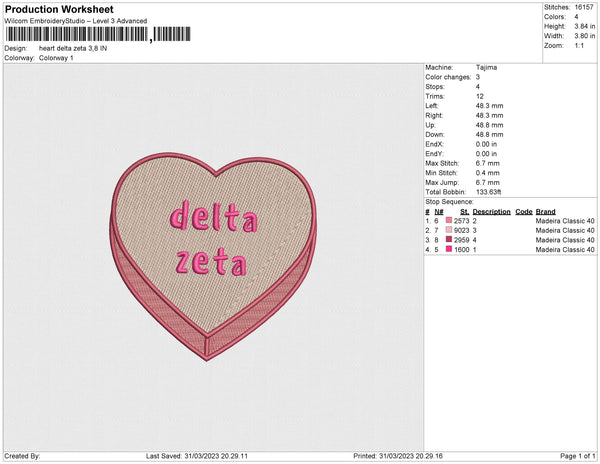
Task: Click the Min Stitch value '0.4 mm'
Action: coord(488,173)
